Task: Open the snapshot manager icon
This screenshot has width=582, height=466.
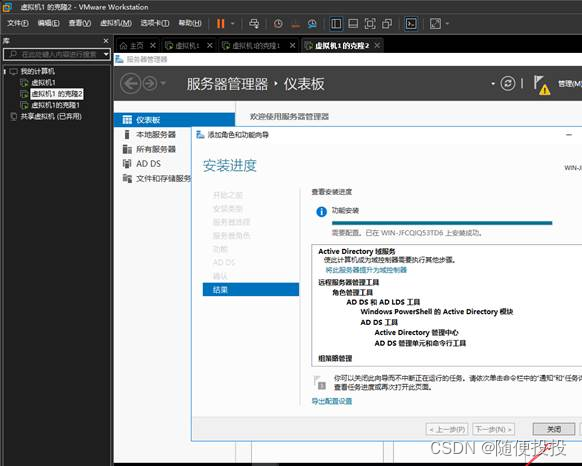Action: point(313,24)
